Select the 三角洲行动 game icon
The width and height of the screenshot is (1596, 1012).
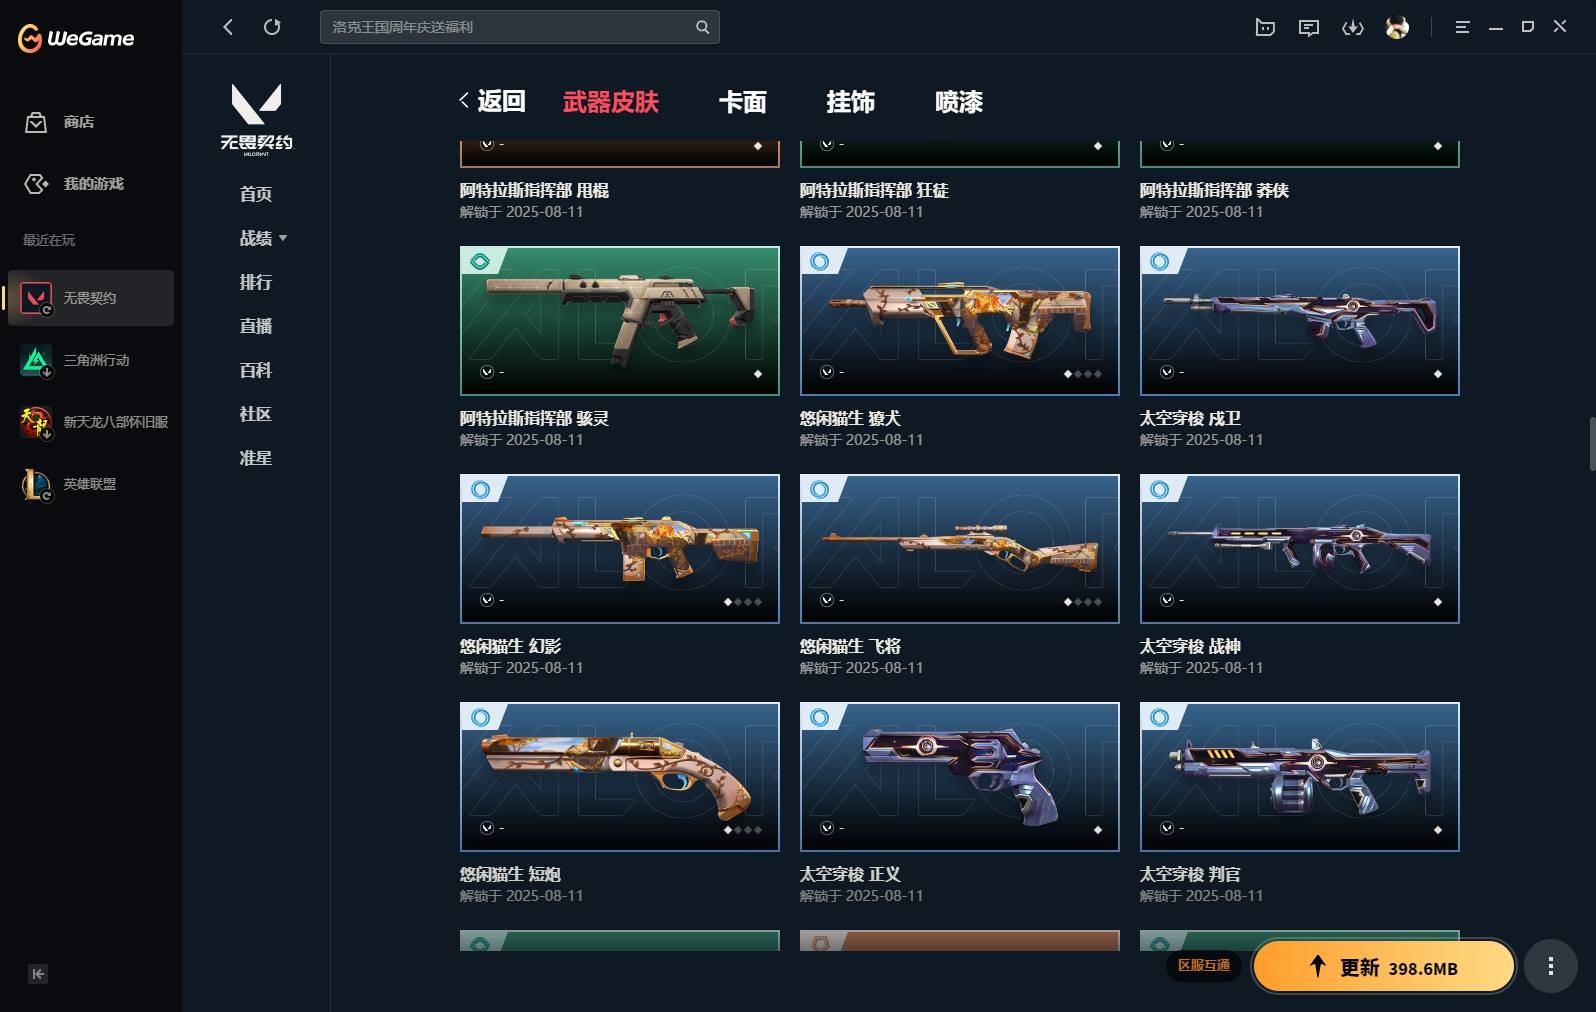point(36,360)
